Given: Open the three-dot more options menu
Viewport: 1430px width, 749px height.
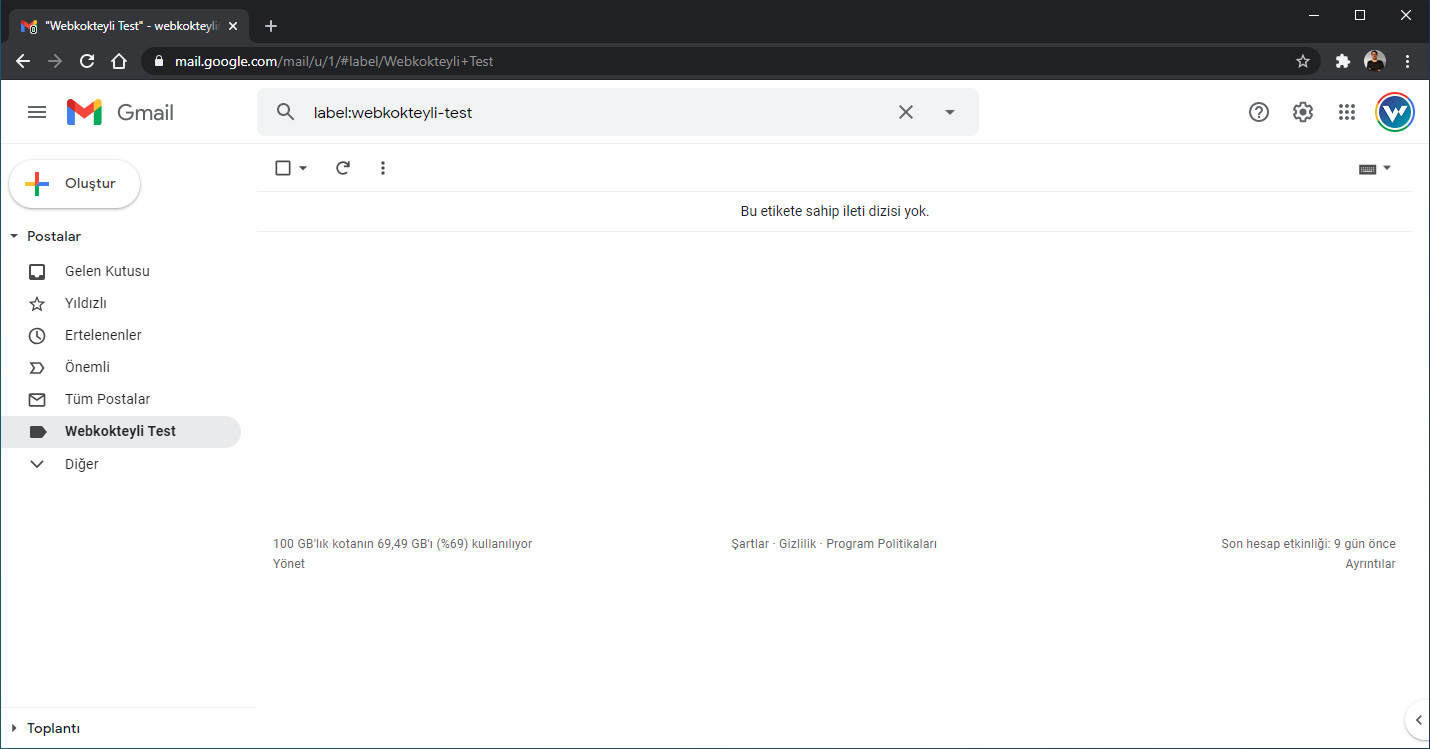Looking at the screenshot, I should [383, 168].
